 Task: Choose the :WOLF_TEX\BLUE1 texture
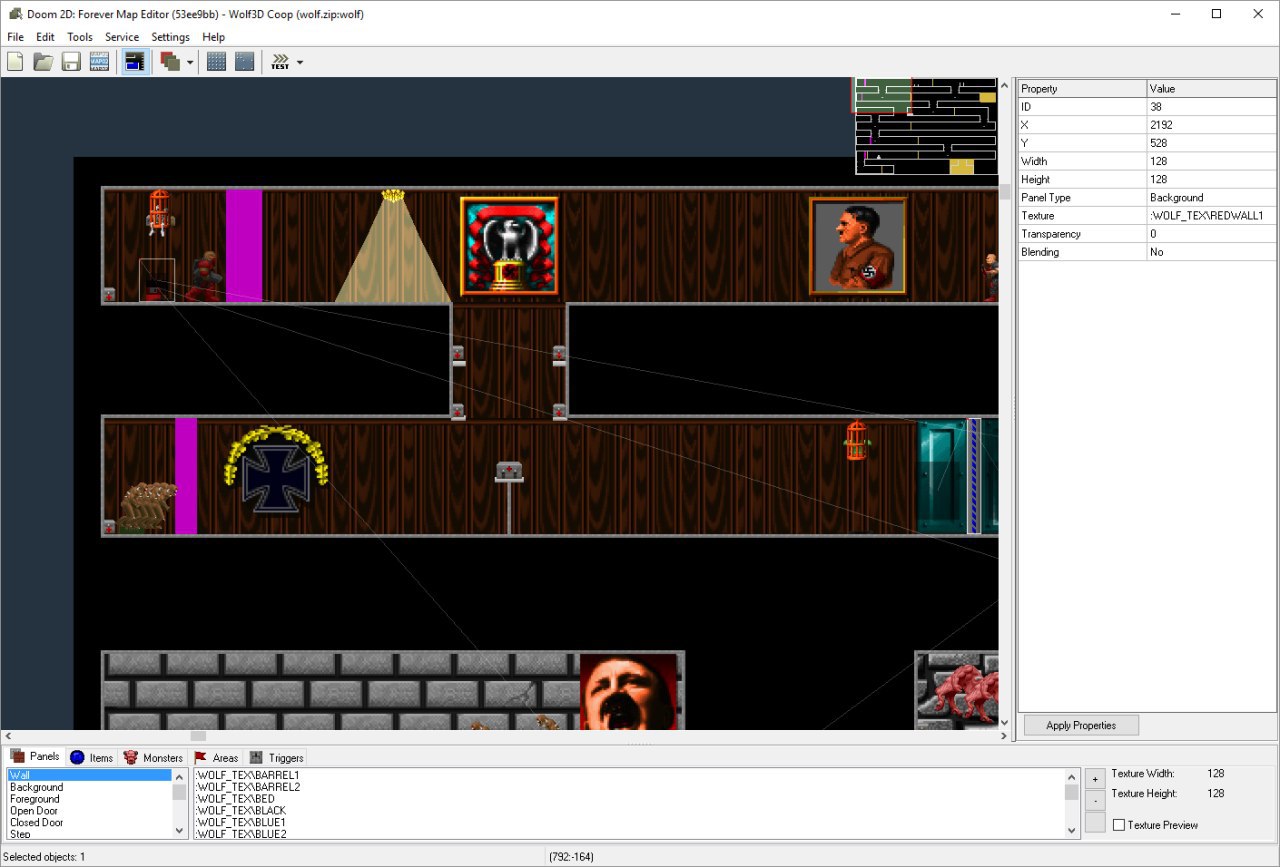(x=629, y=823)
